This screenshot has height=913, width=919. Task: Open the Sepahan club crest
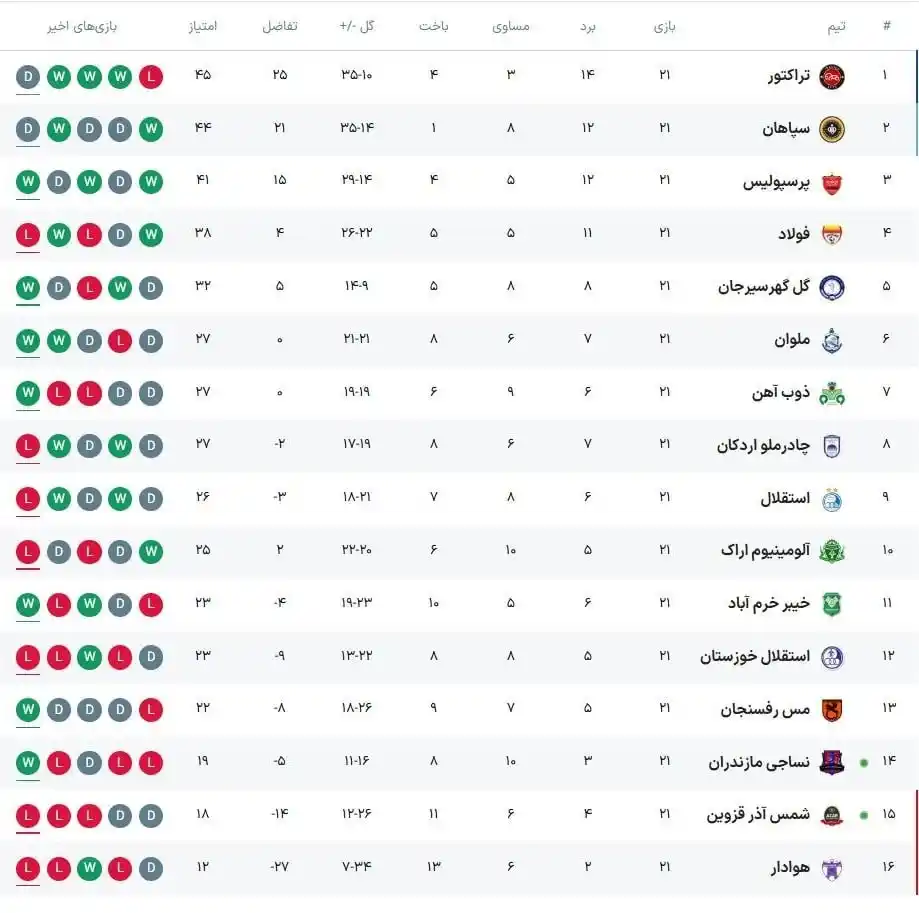click(831, 129)
